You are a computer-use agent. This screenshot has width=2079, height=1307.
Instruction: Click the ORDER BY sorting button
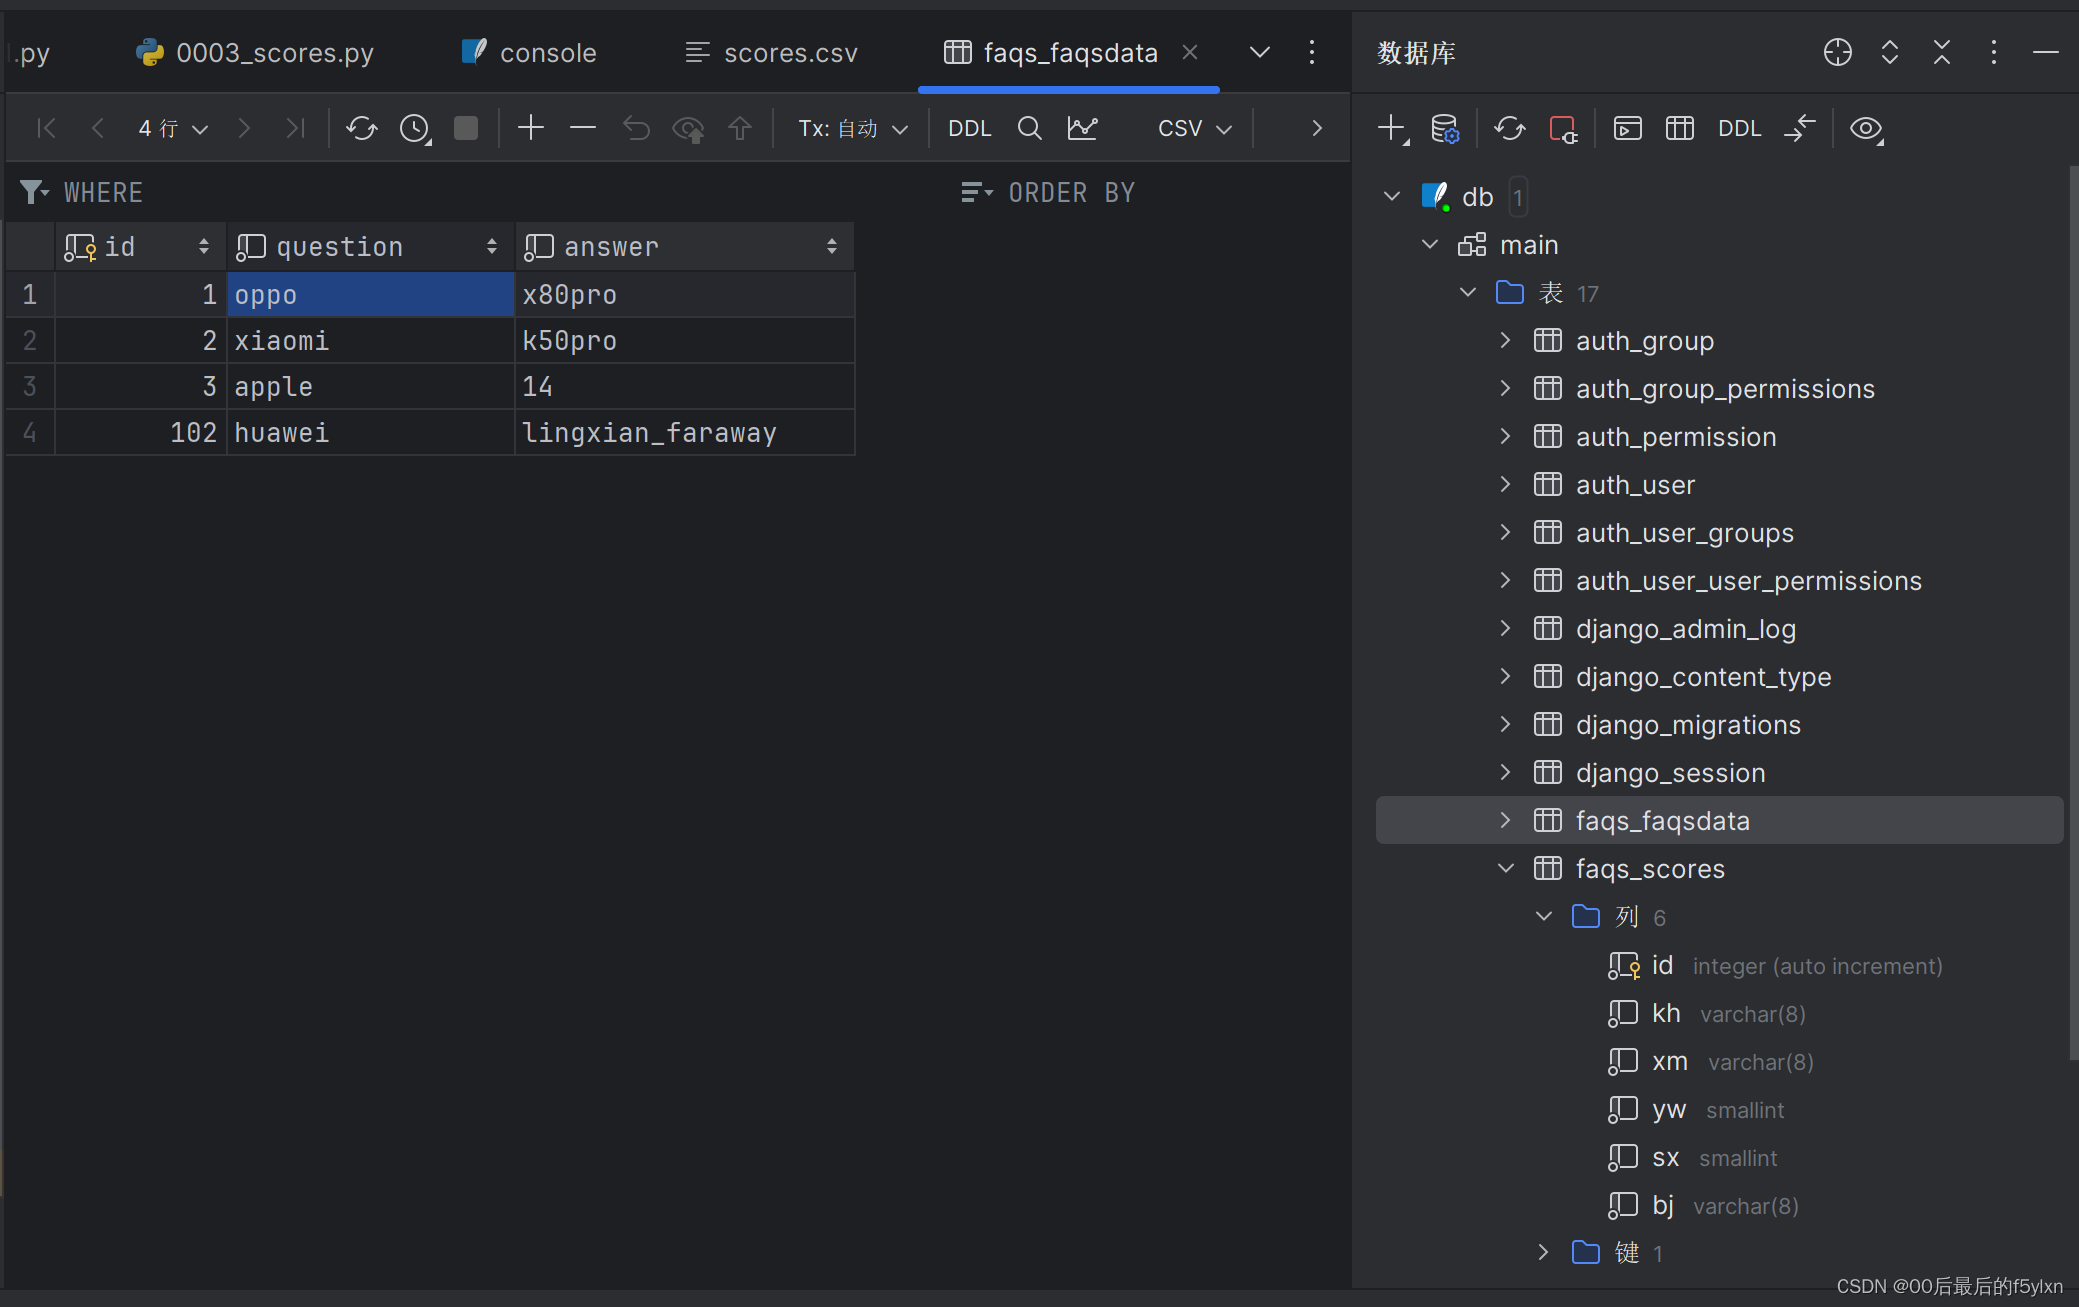[x=1070, y=192]
